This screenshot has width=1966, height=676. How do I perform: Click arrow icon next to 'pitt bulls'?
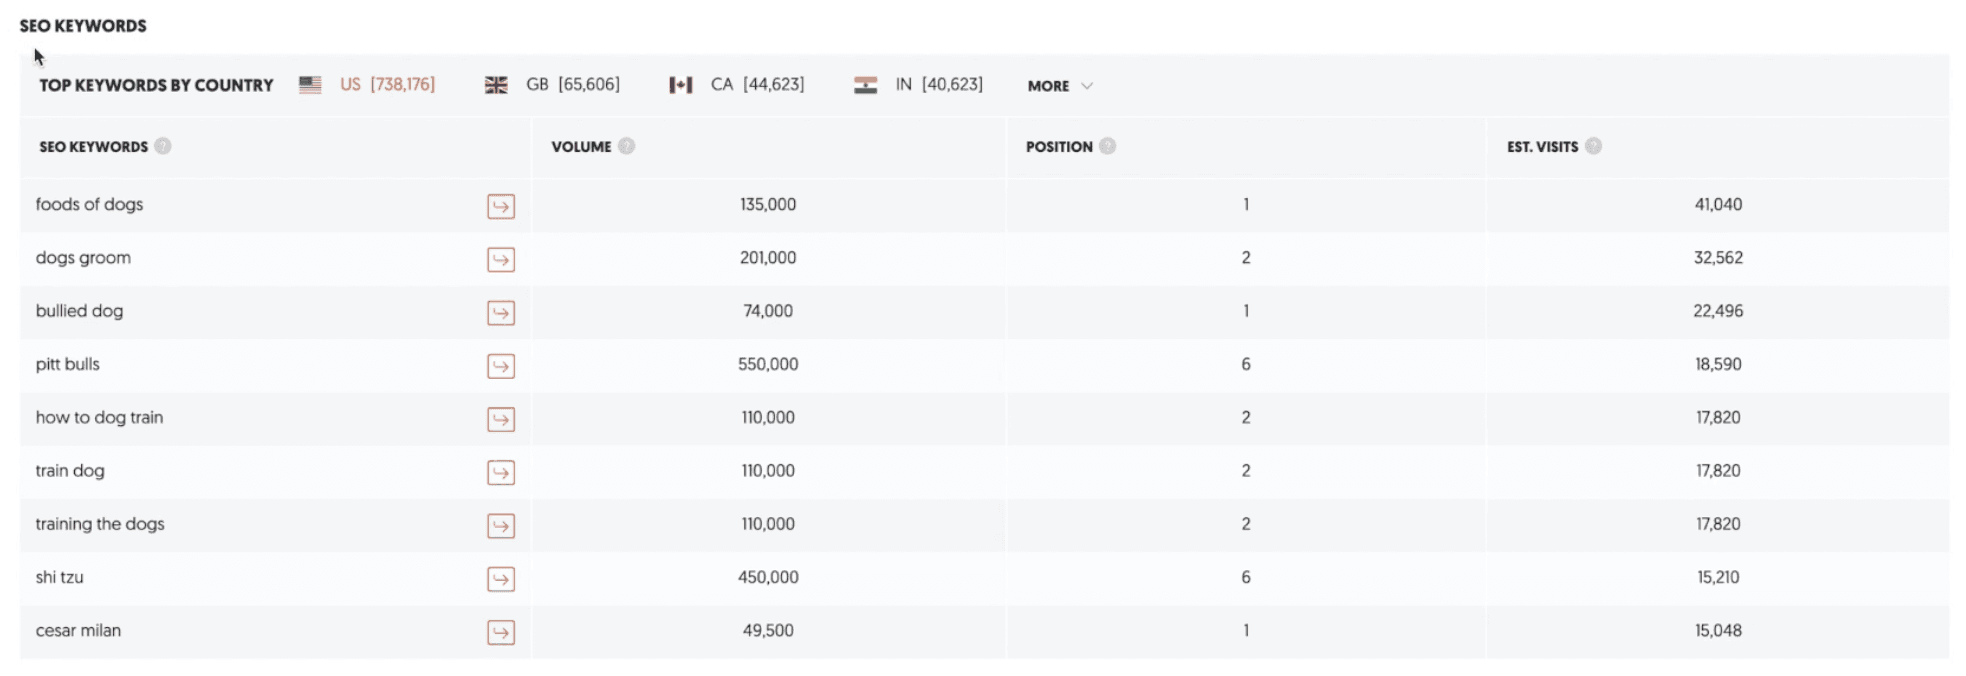click(x=500, y=366)
